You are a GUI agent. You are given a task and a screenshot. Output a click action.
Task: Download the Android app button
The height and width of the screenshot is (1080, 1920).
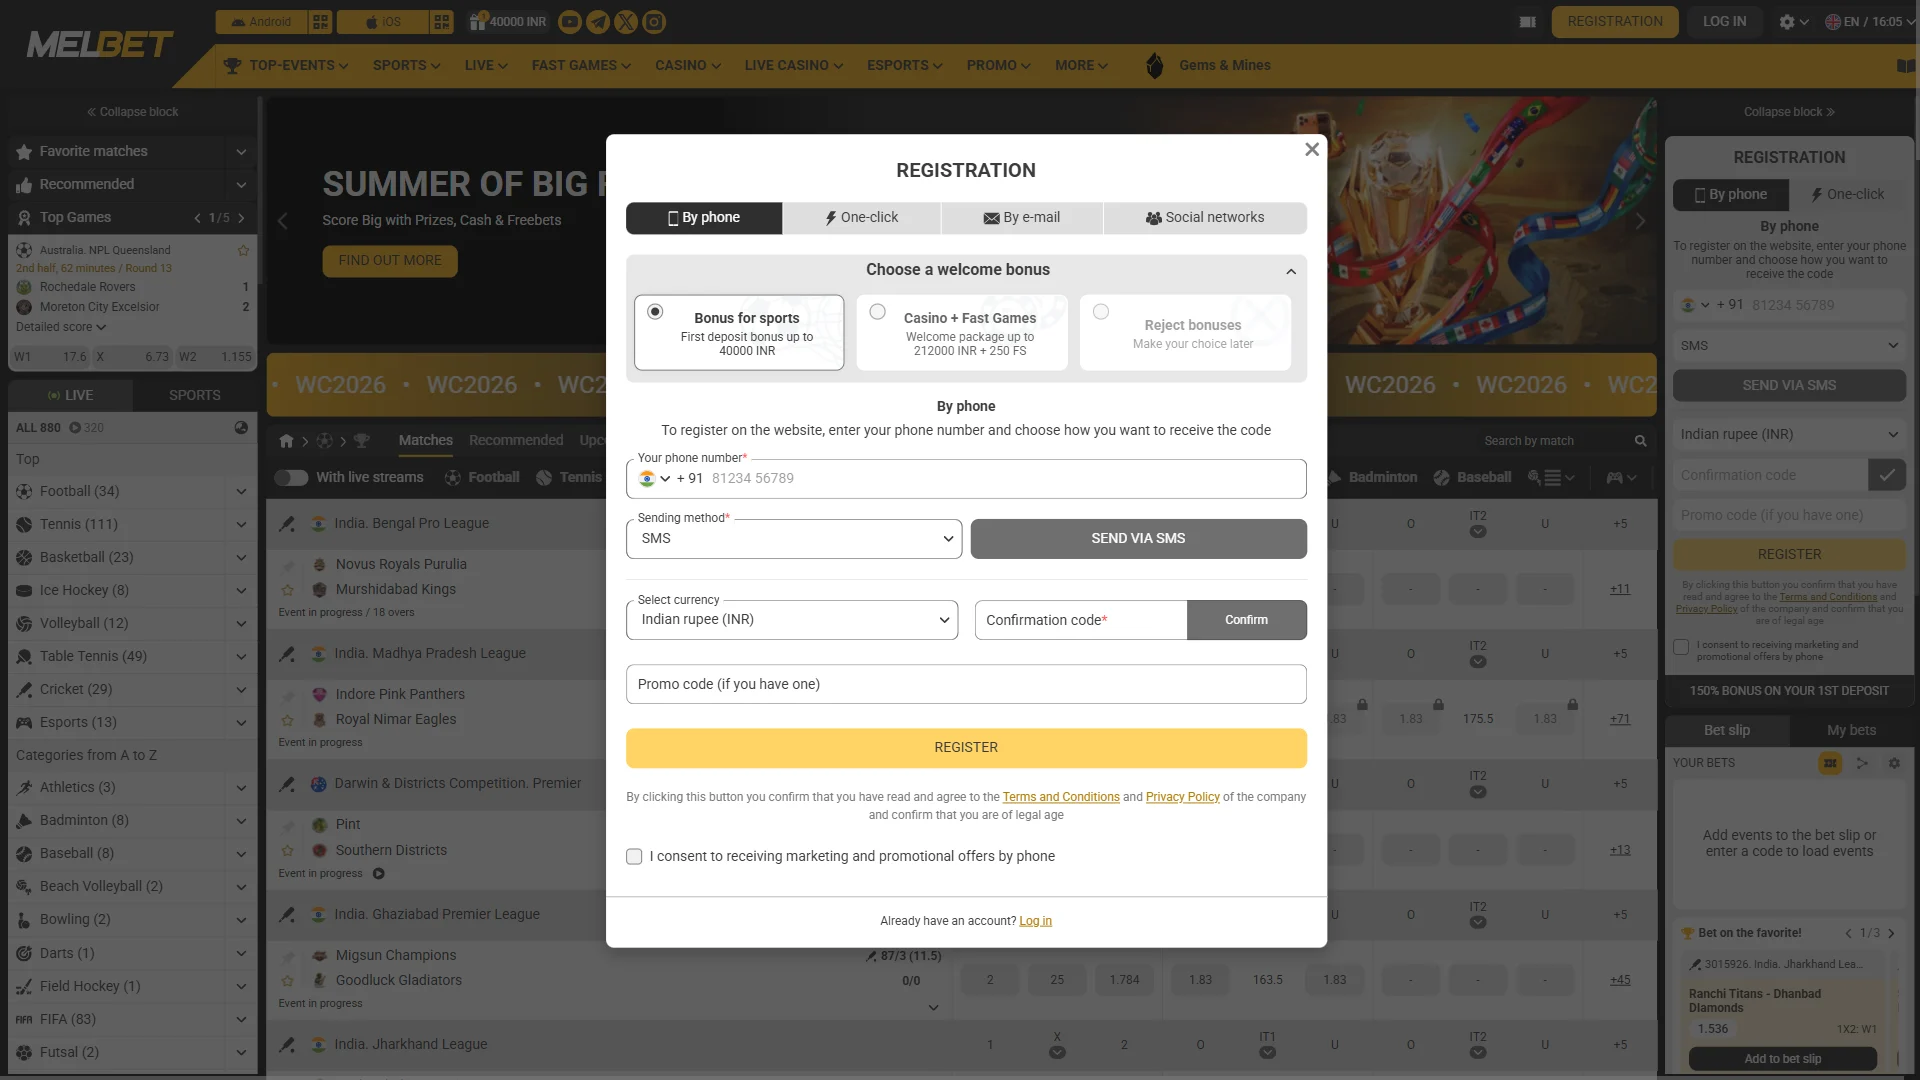click(x=261, y=22)
